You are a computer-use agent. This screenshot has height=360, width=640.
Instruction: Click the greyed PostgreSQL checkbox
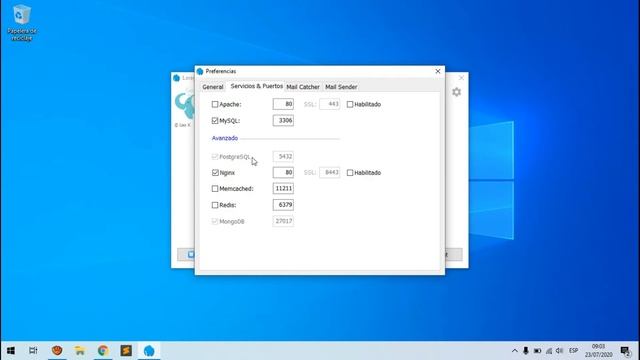tap(215, 156)
